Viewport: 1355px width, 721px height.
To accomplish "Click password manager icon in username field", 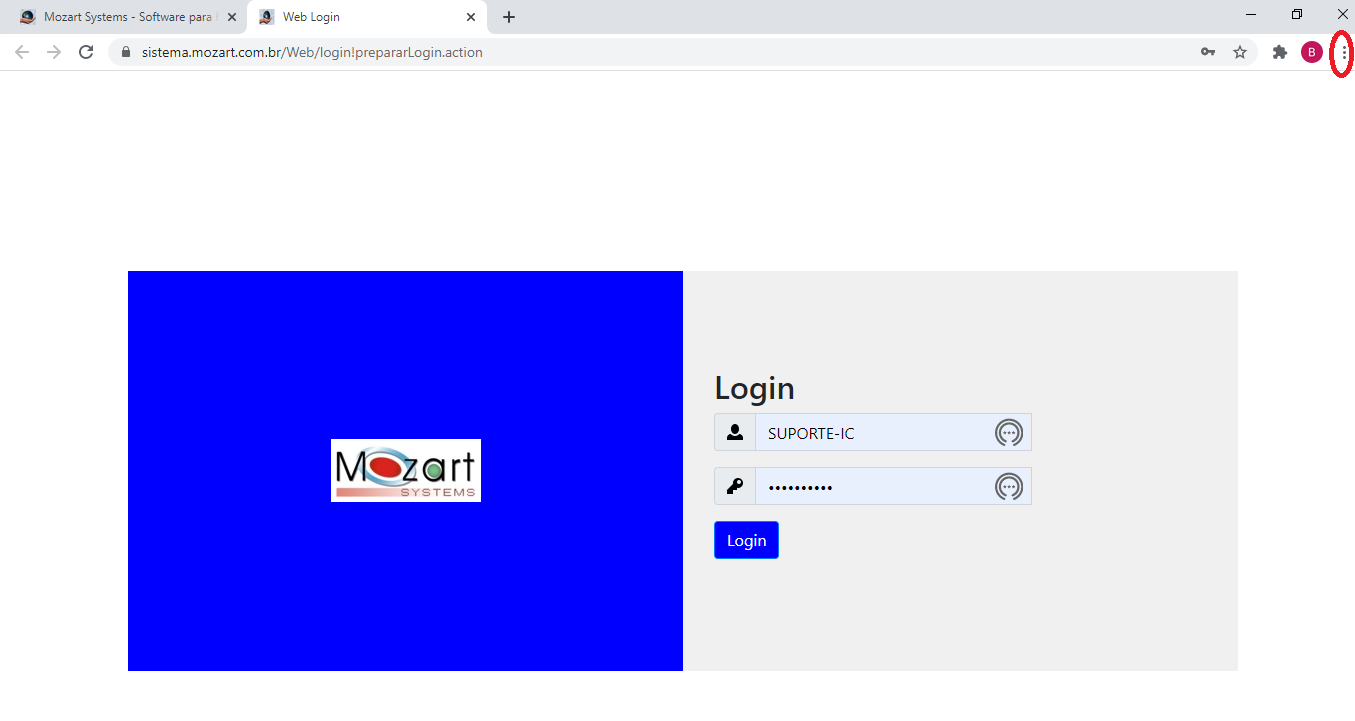I will point(1009,433).
